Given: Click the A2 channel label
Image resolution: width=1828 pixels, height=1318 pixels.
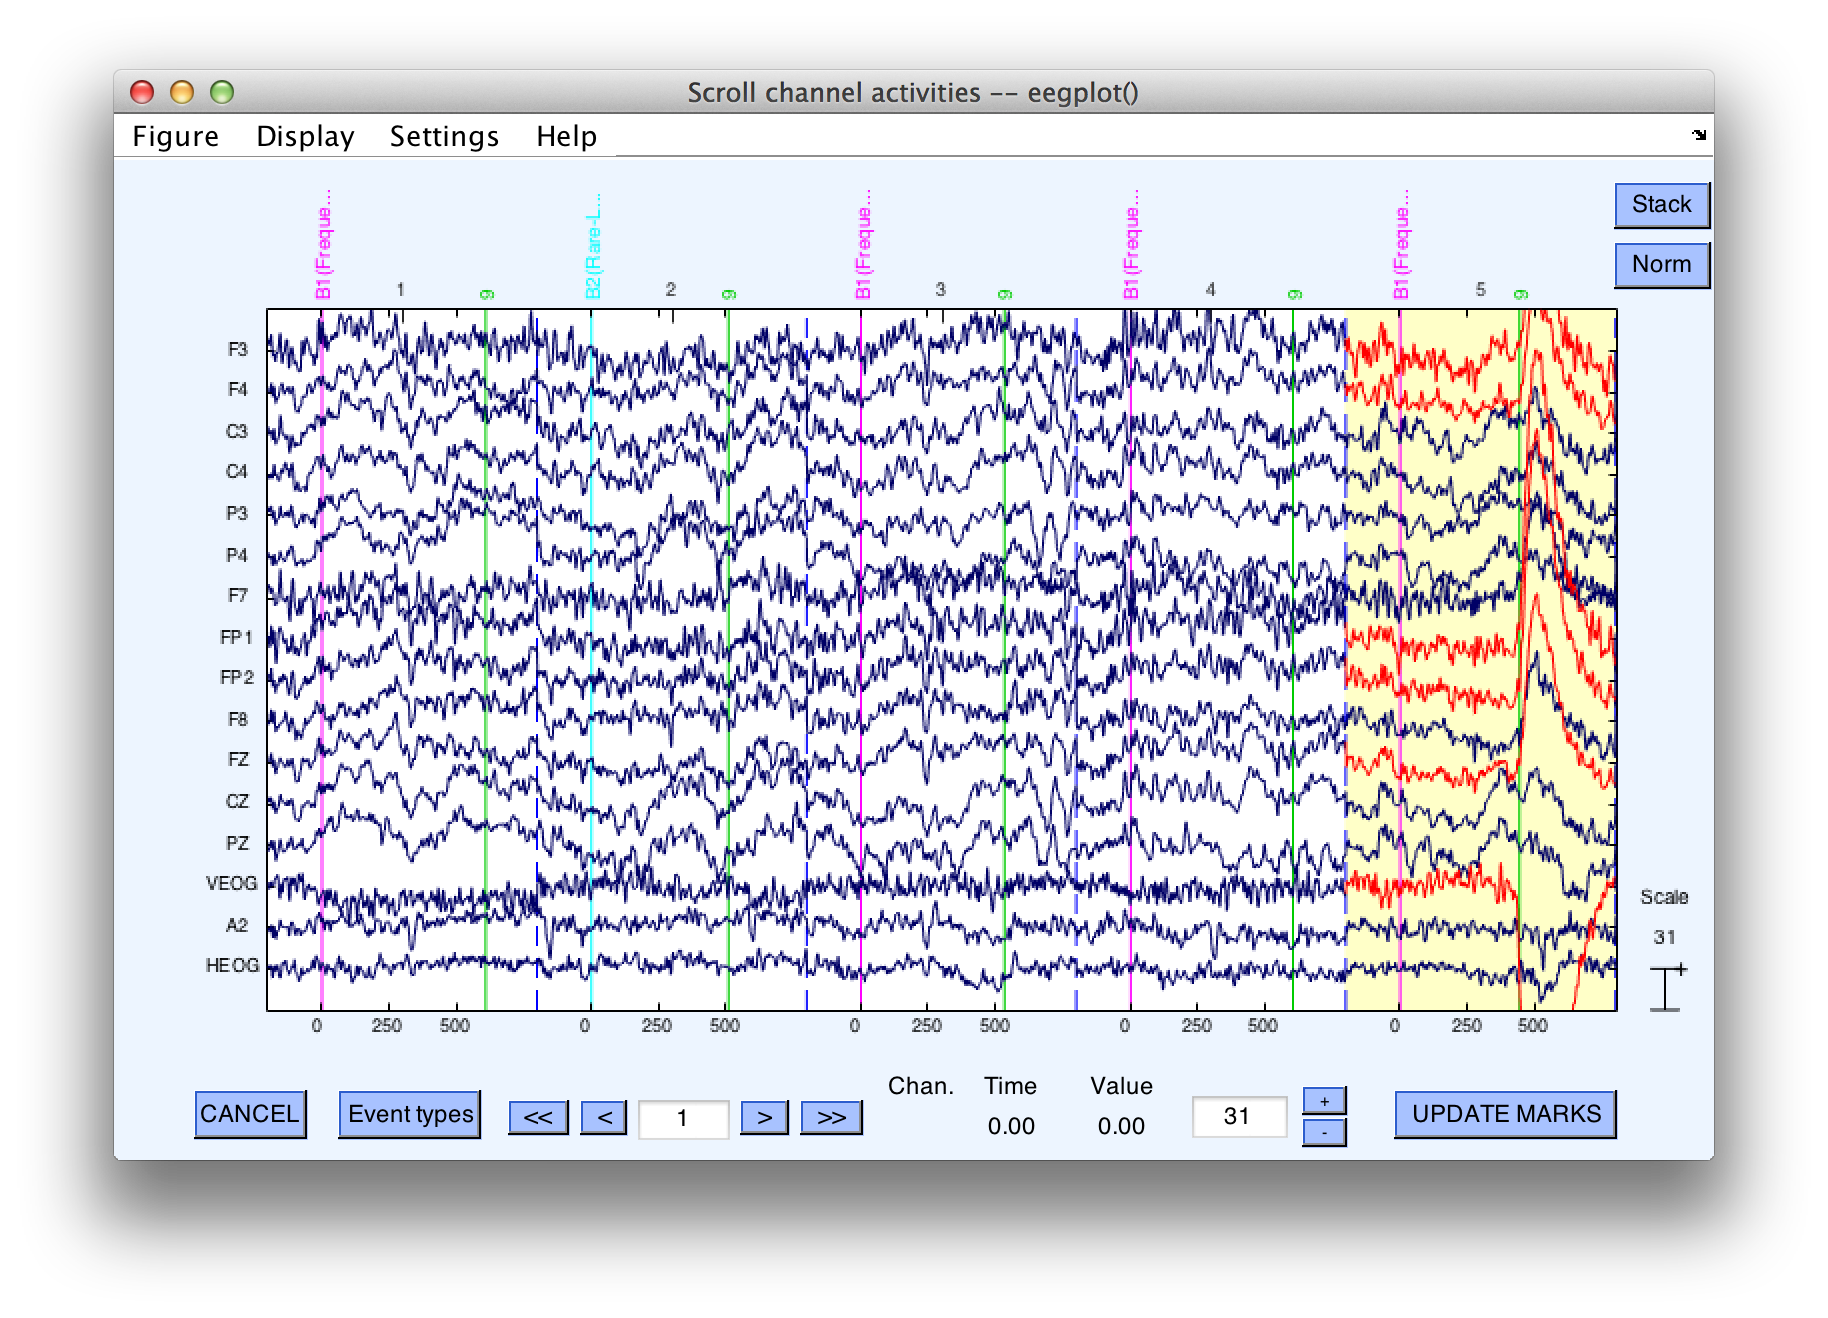Looking at the screenshot, I should pos(236,925).
